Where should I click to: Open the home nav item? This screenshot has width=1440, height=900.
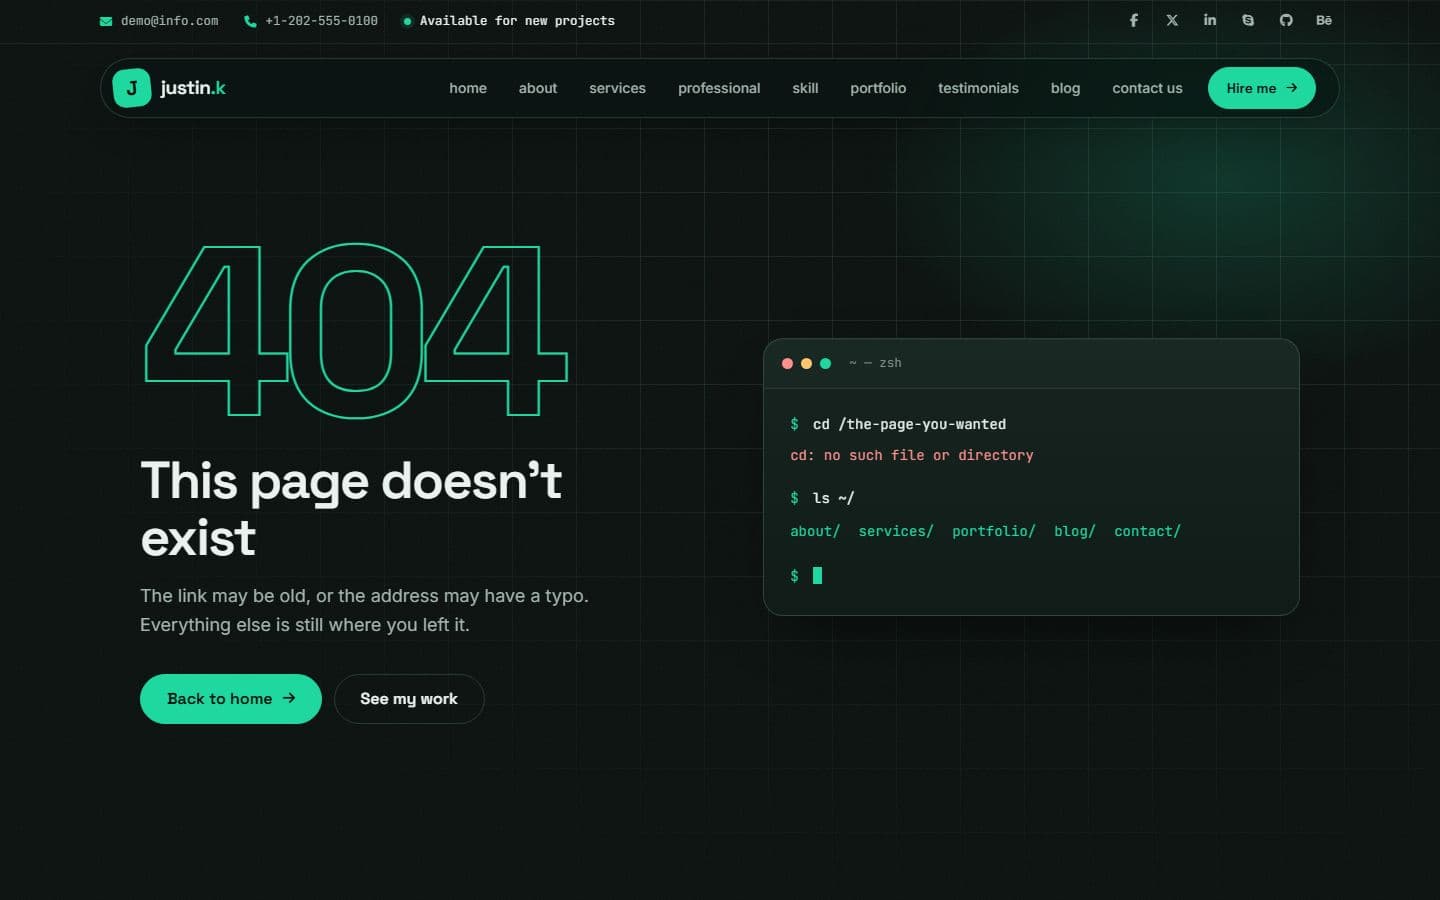pos(468,88)
